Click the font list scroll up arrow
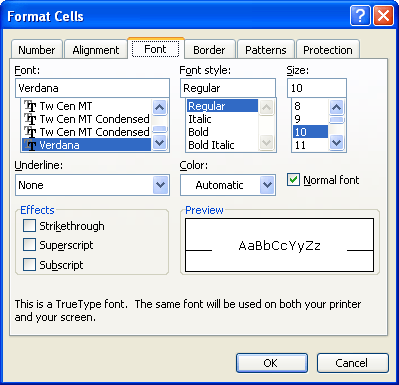399x385 pixels. [x=160, y=107]
